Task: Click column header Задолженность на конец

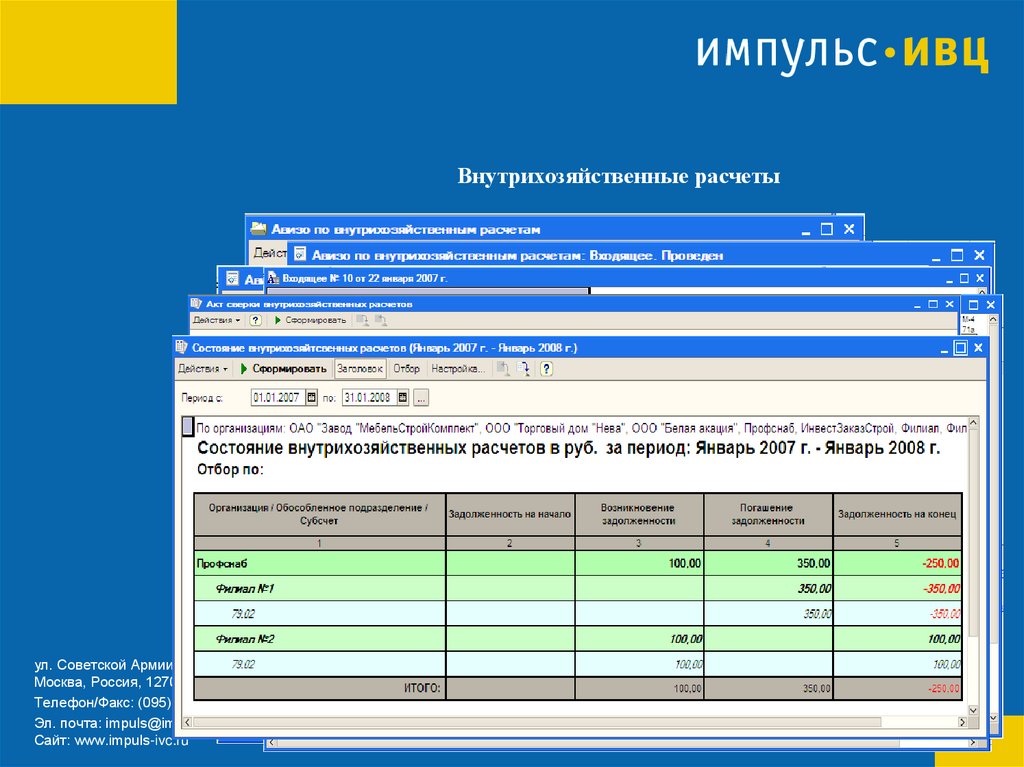Action: [897, 514]
